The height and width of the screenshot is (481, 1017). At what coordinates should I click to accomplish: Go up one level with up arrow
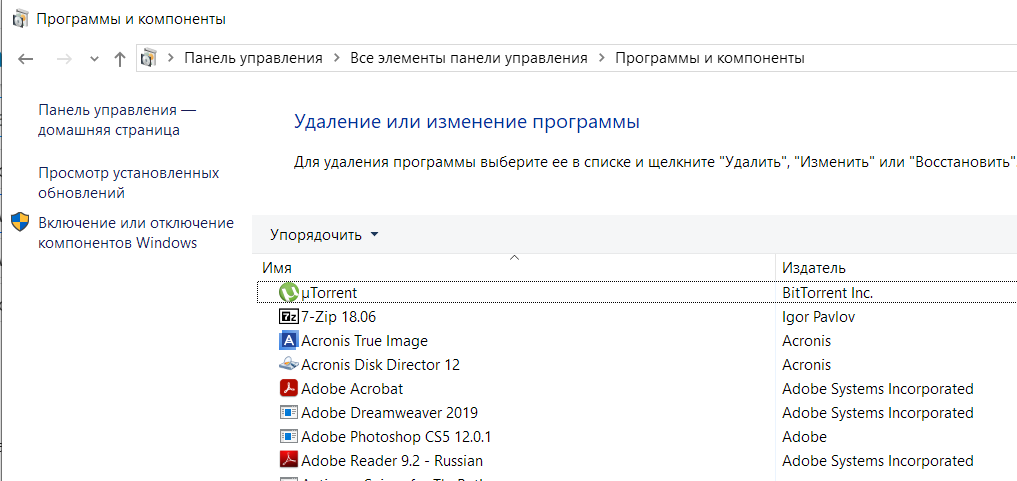(x=120, y=59)
